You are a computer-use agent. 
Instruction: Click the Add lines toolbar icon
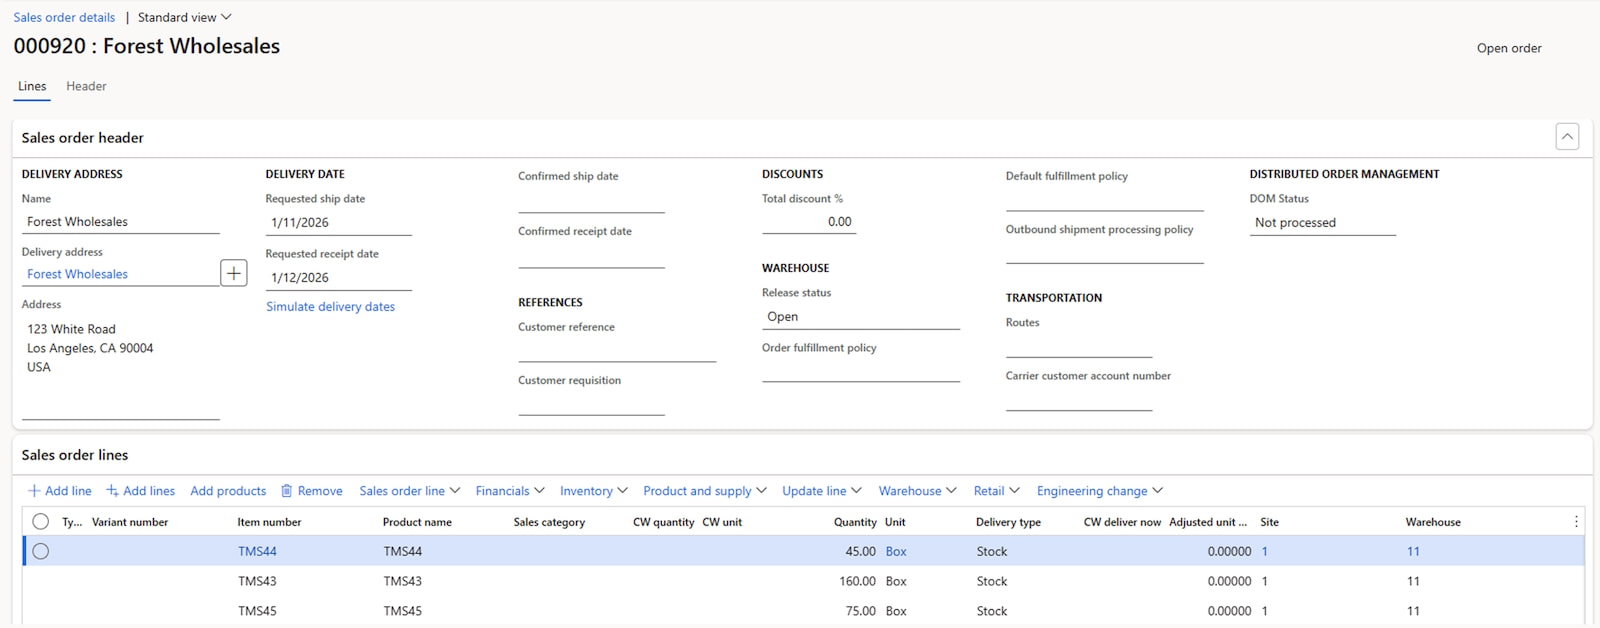[x=113, y=491]
